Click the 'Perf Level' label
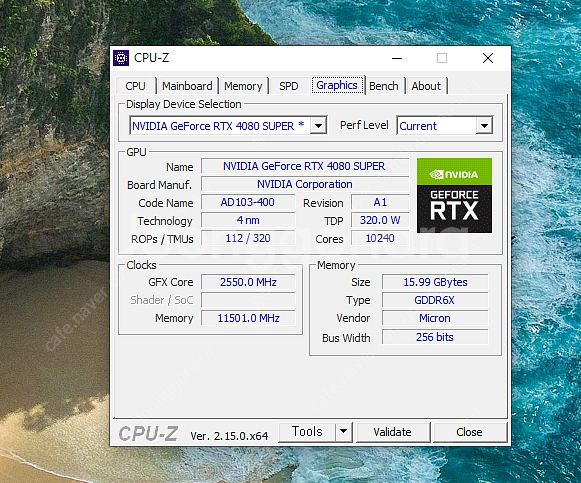581x483 pixels. 364,125
